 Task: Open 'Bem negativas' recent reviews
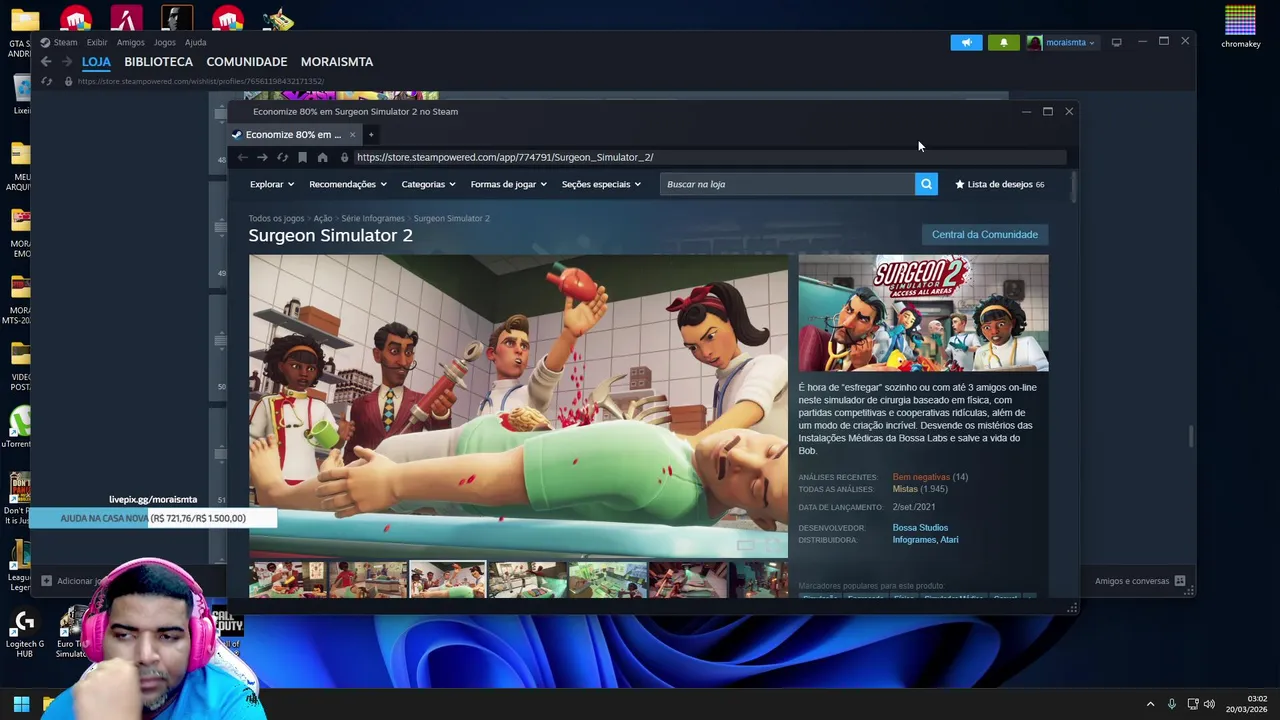point(921,477)
